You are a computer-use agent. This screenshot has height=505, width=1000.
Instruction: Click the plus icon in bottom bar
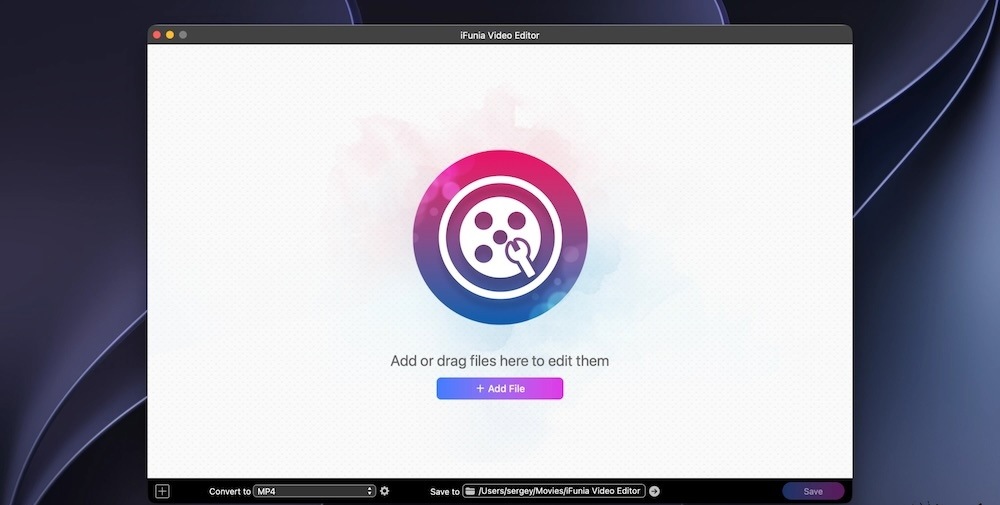click(x=163, y=491)
